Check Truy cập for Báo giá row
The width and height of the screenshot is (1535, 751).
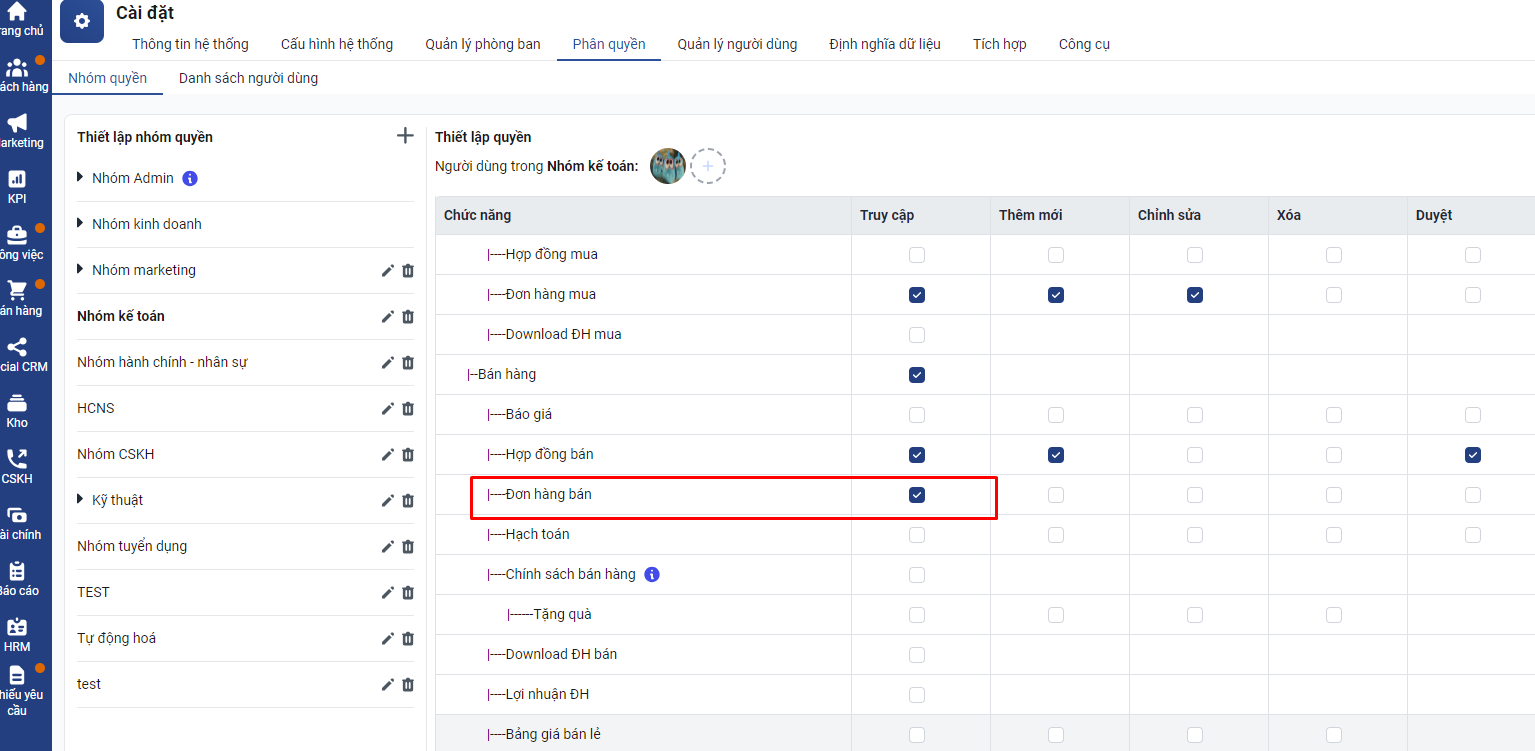917,415
